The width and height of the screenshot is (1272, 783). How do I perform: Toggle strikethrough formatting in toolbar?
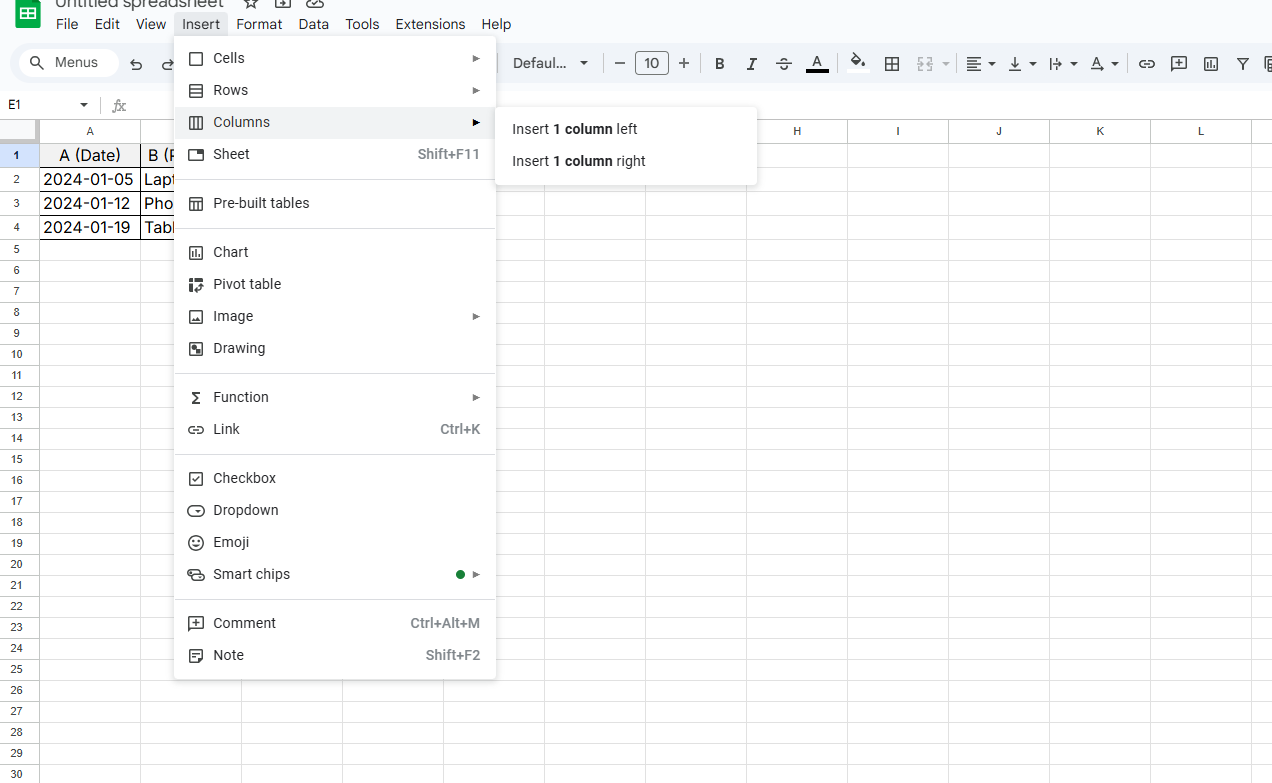(784, 63)
